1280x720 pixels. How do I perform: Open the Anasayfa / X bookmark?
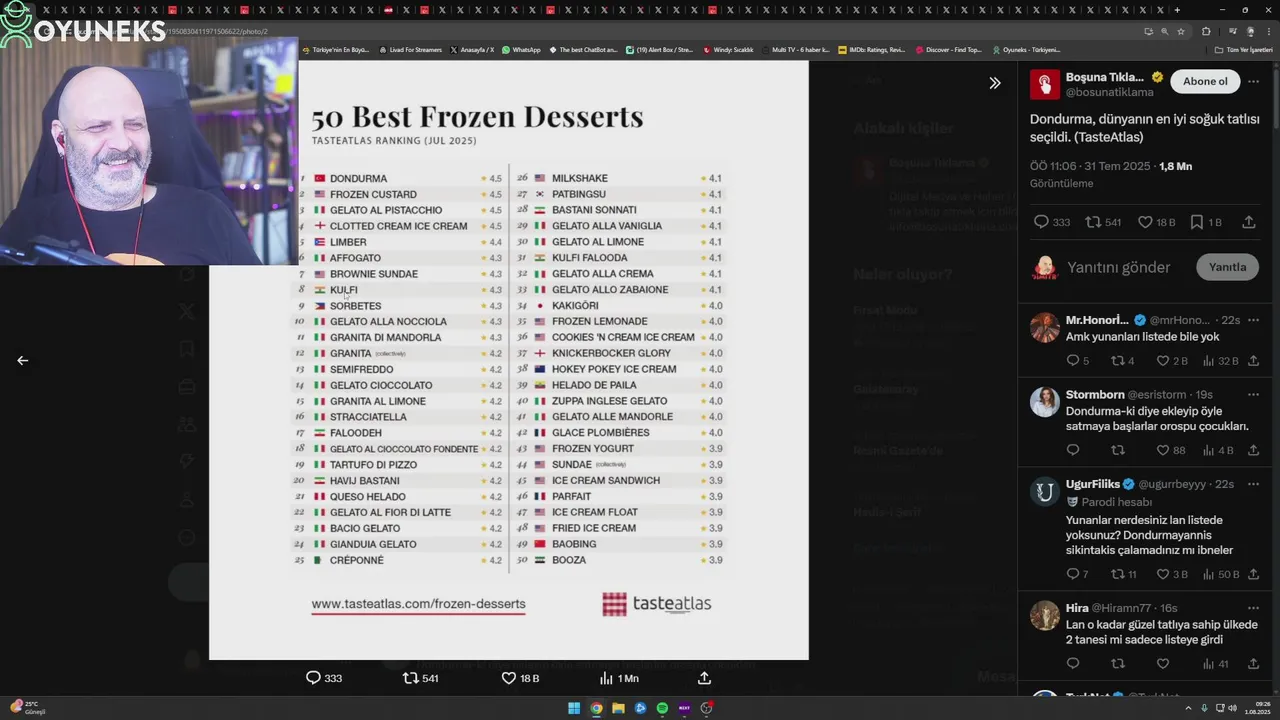[x=472, y=49]
